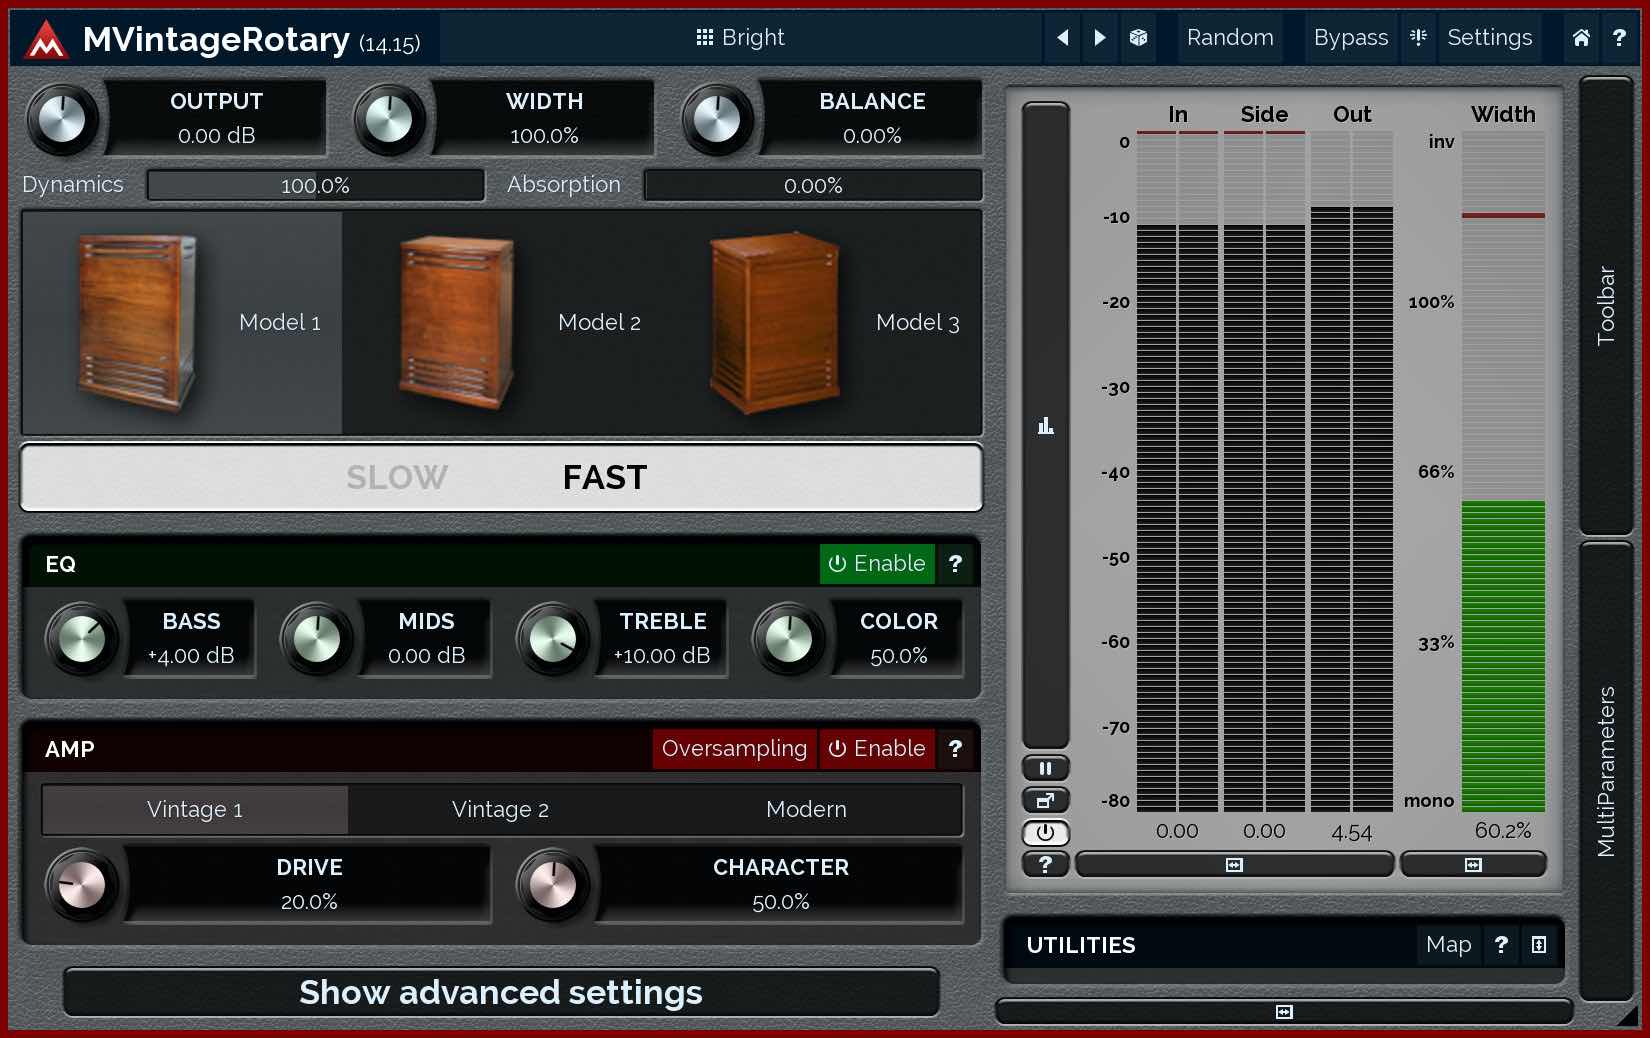The width and height of the screenshot is (1650, 1038).
Task: Click the home icon in the top bar
Action: tap(1580, 38)
